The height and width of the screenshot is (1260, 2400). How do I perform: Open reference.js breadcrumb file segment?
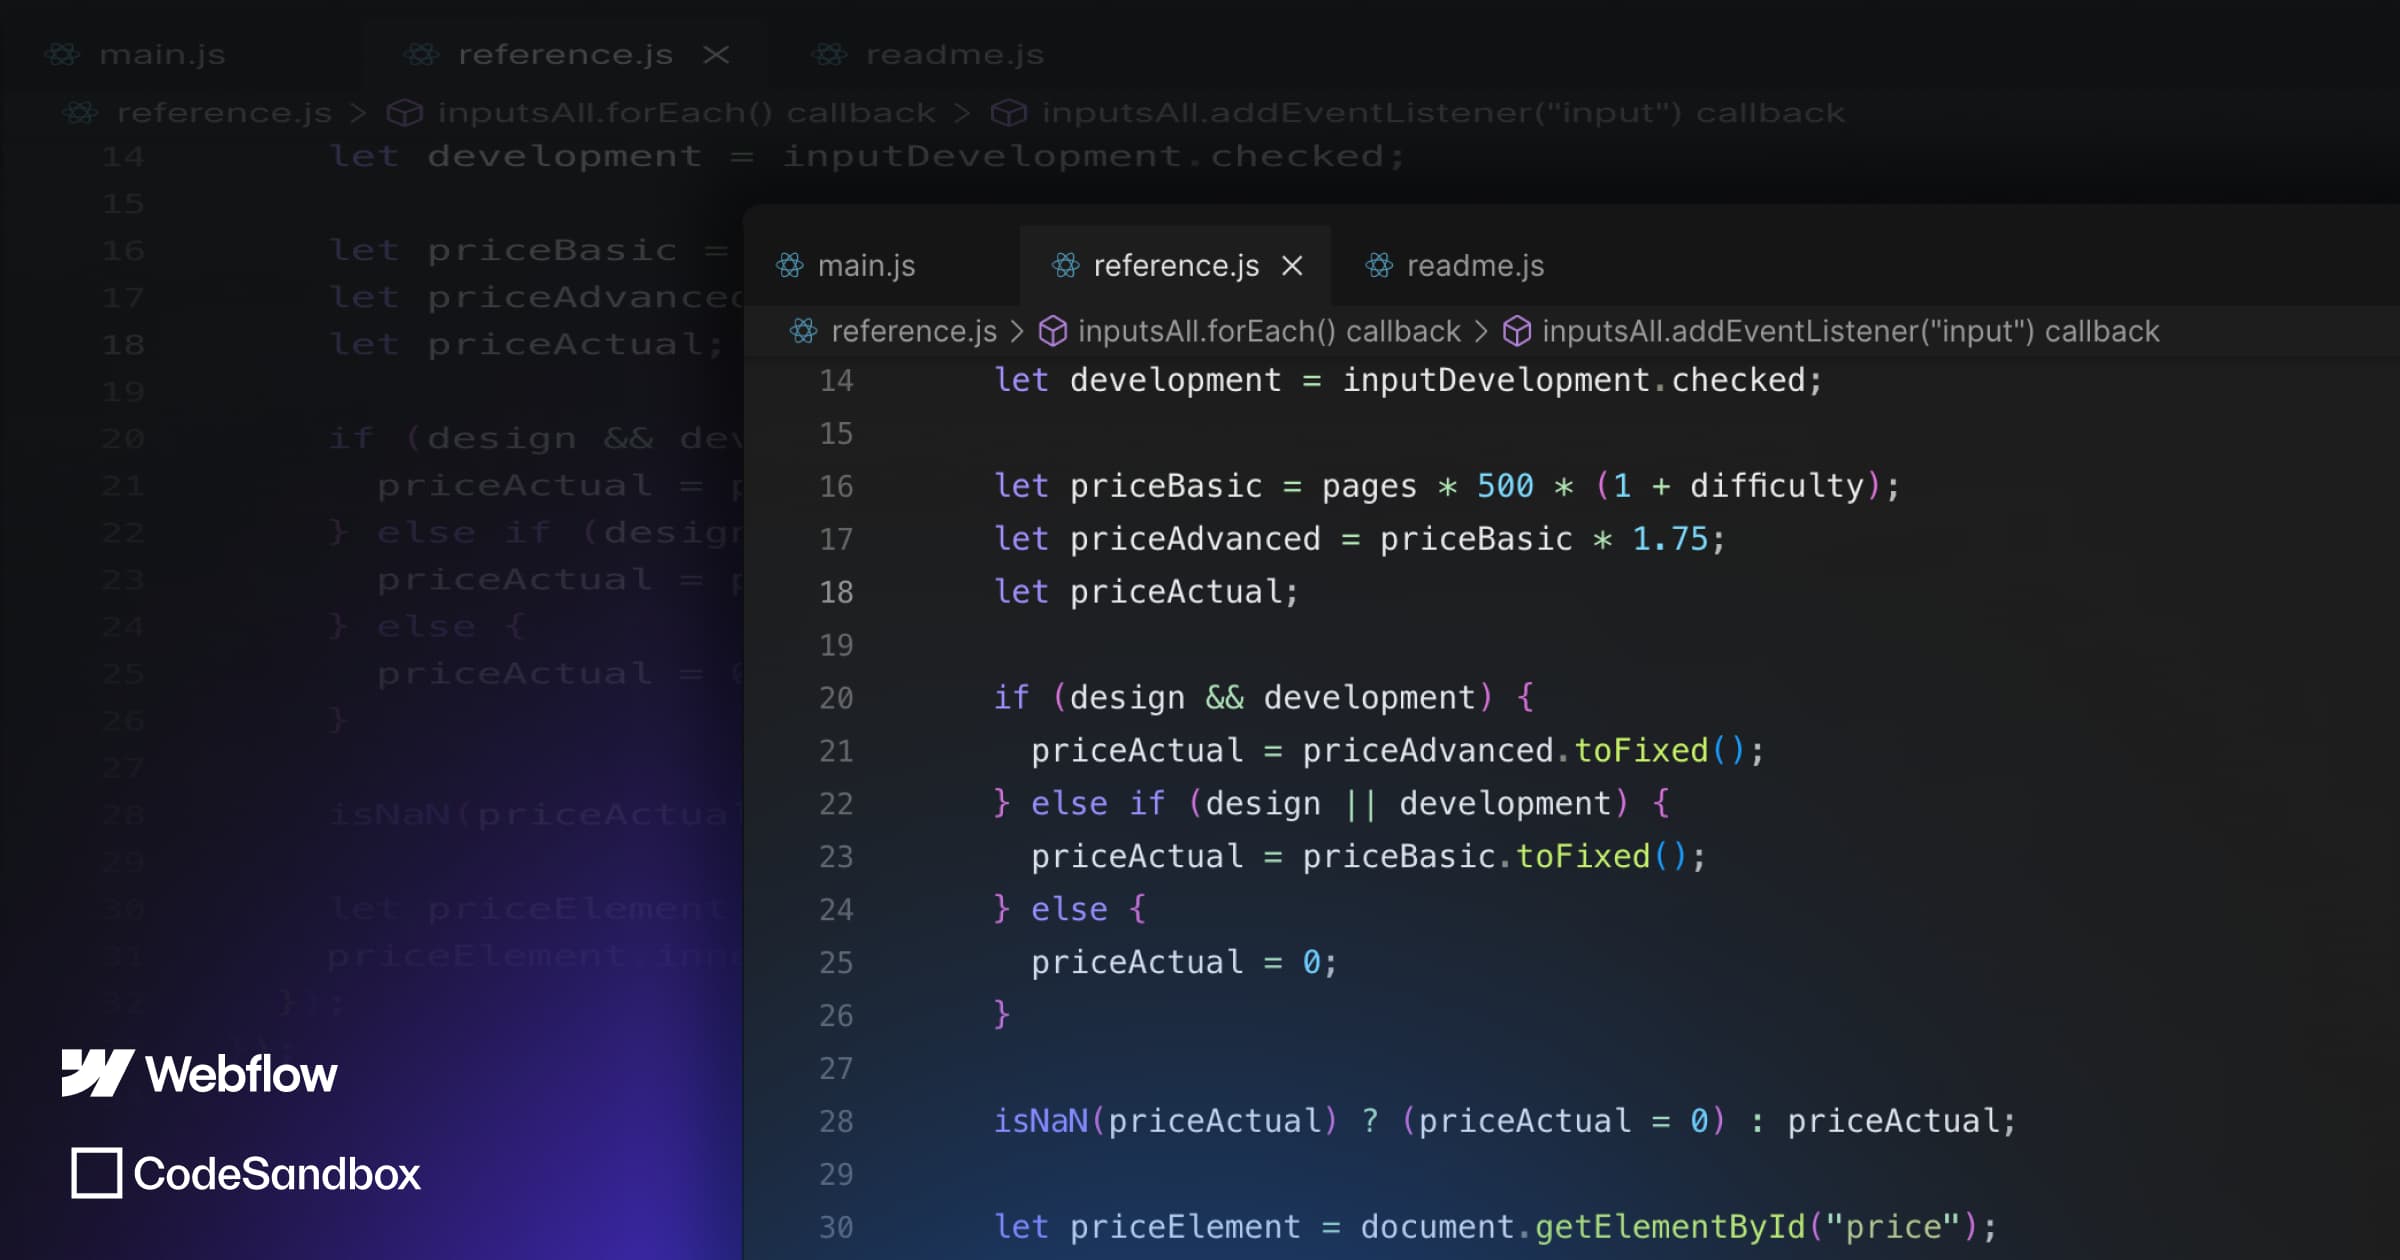coord(913,331)
